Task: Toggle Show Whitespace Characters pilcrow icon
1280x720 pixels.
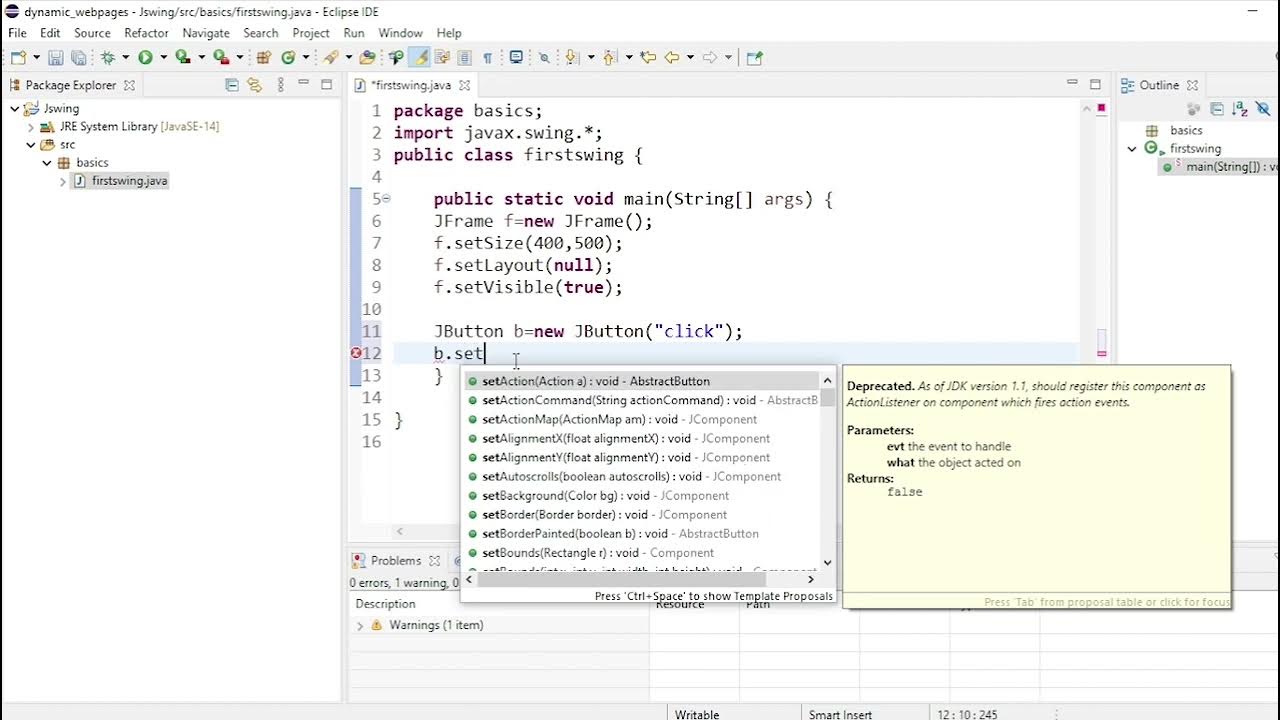Action: point(487,58)
